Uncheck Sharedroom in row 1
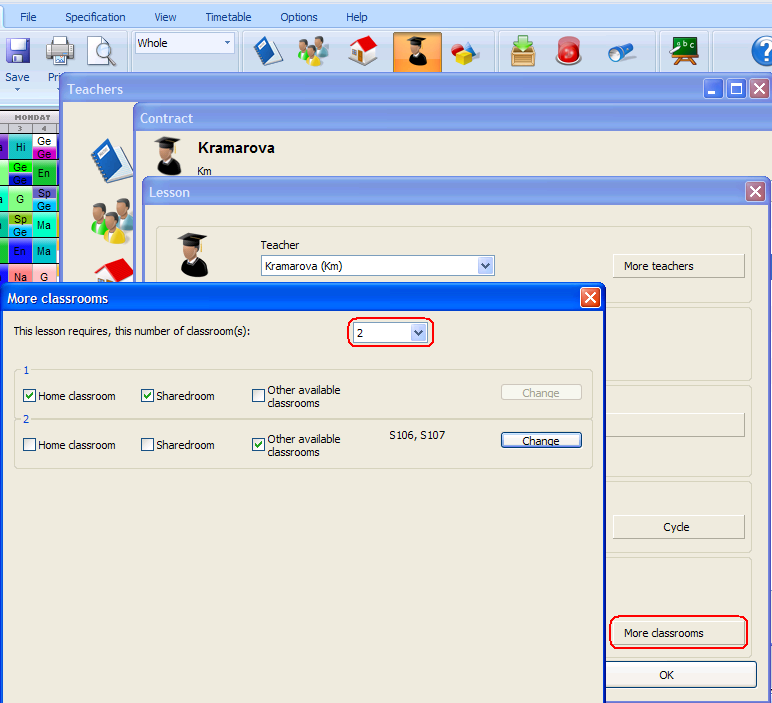This screenshot has height=703, width=772. pos(148,396)
